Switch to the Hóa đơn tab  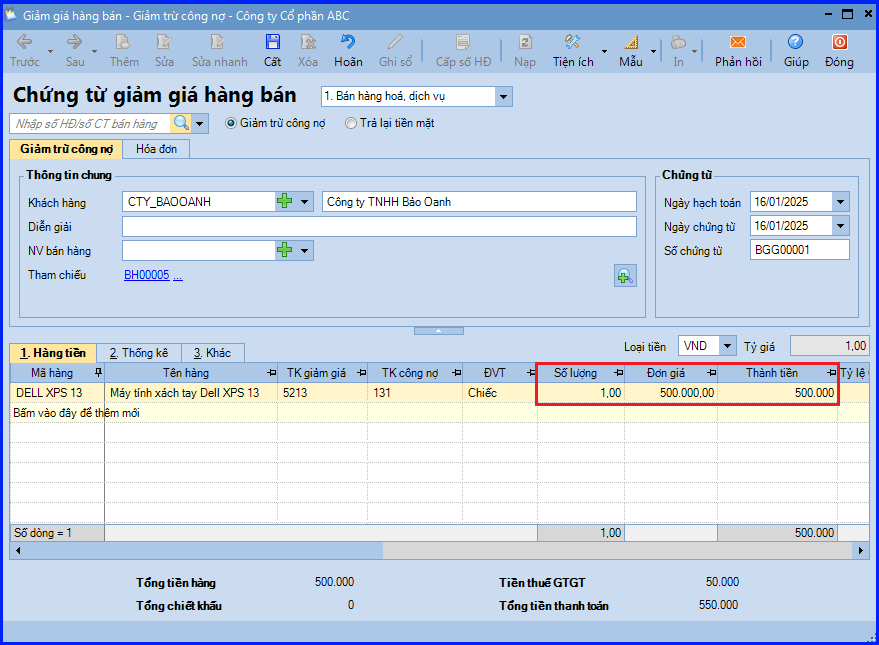pyautogui.click(x=156, y=149)
